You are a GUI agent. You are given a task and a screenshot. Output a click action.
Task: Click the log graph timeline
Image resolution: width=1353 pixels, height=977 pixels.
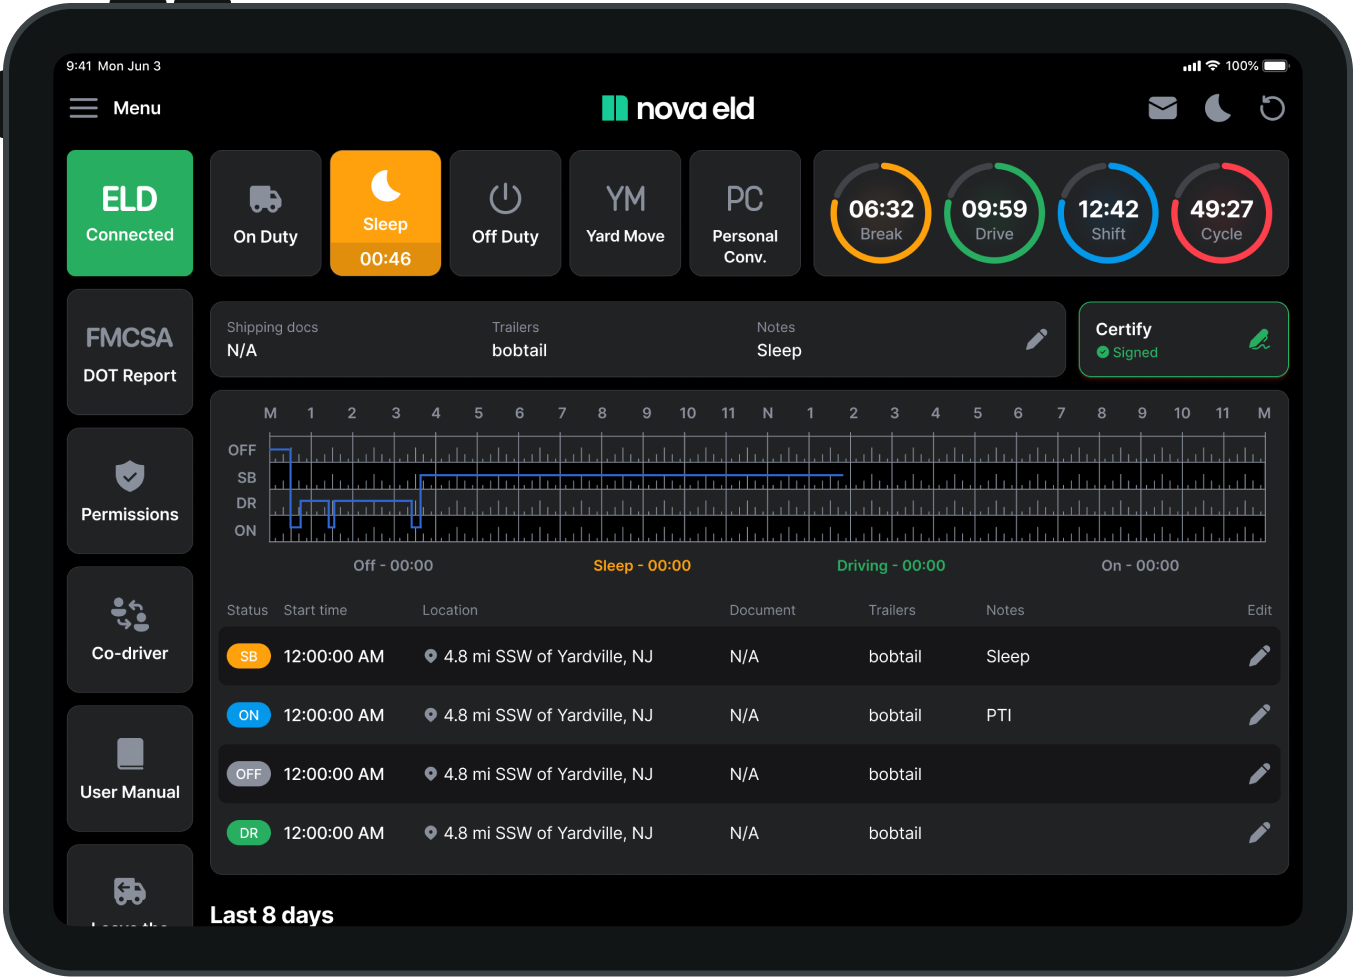[x=767, y=488]
